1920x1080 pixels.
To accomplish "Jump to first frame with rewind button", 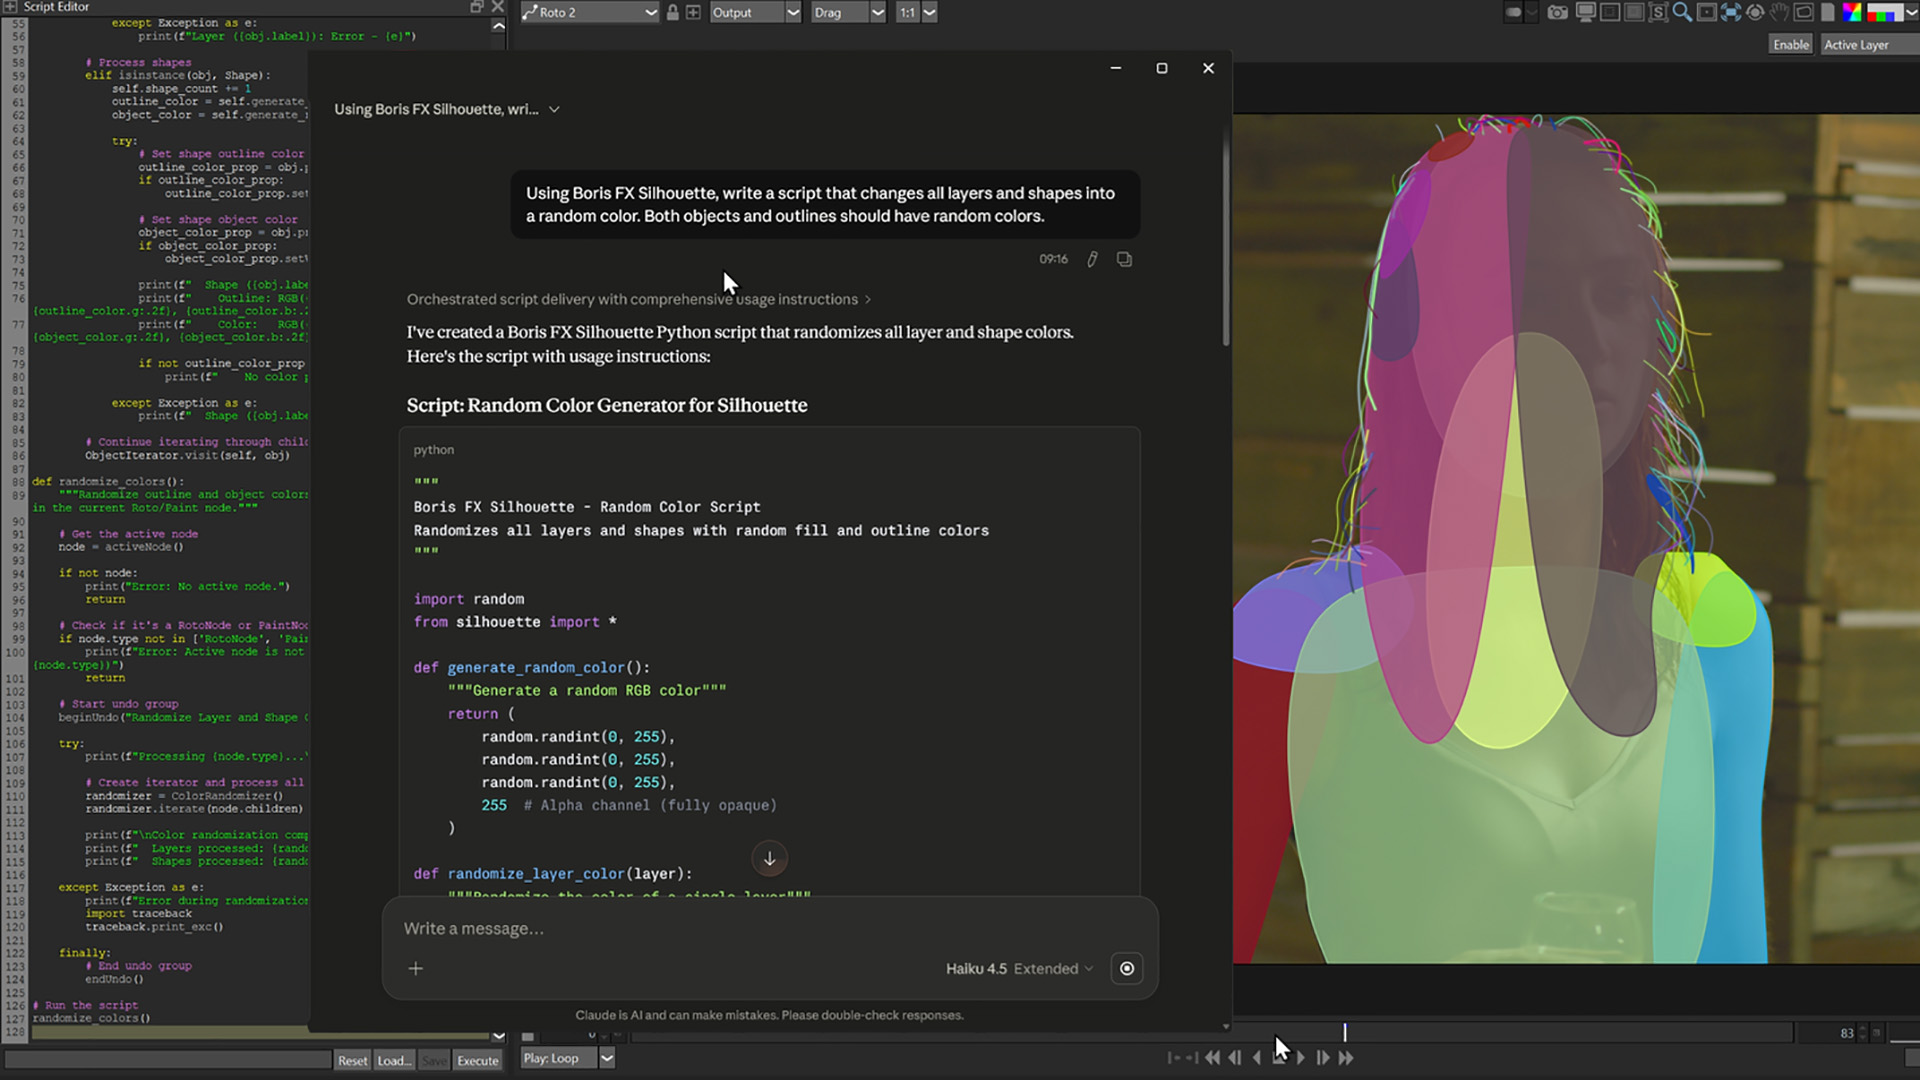I will 1212,1058.
